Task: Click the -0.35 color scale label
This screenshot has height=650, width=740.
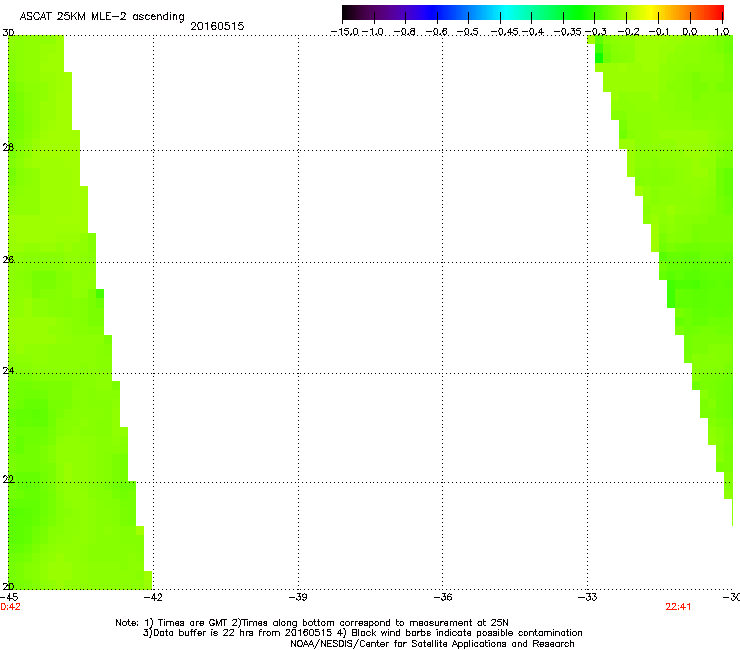Action: pyautogui.click(x=567, y=32)
